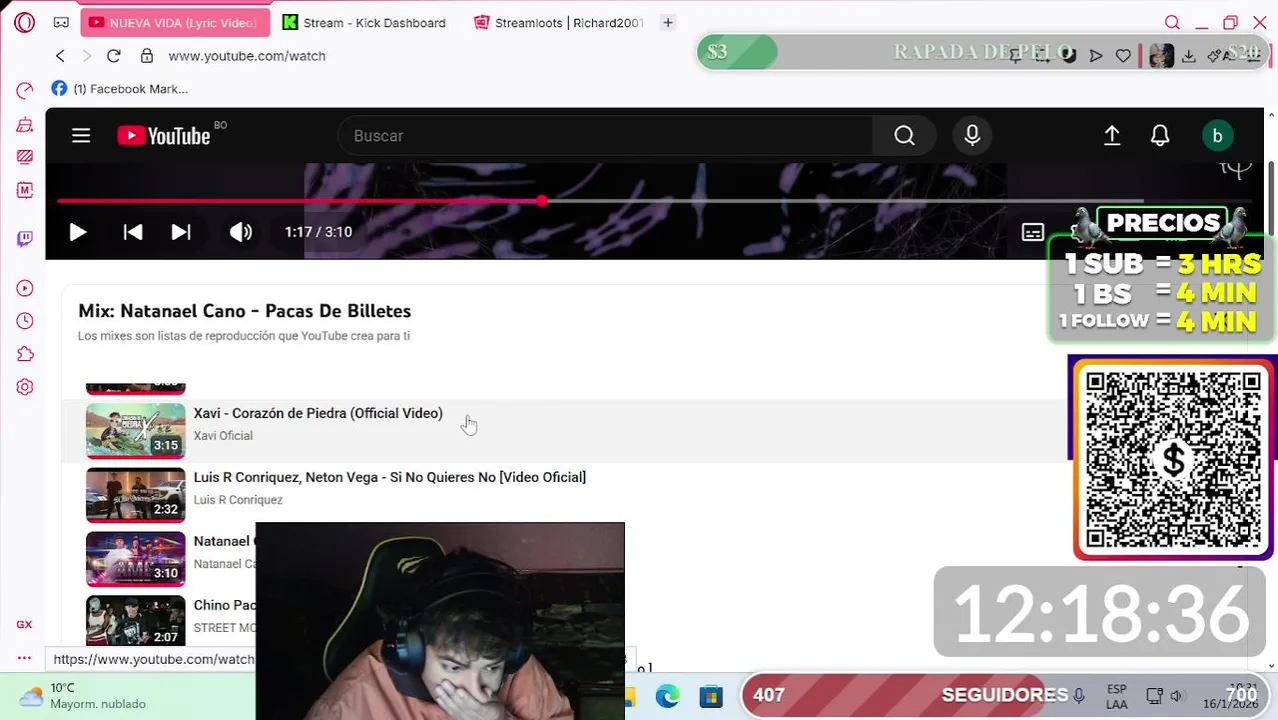Switch to Streamloots Richard2001 tab

tap(560, 22)
